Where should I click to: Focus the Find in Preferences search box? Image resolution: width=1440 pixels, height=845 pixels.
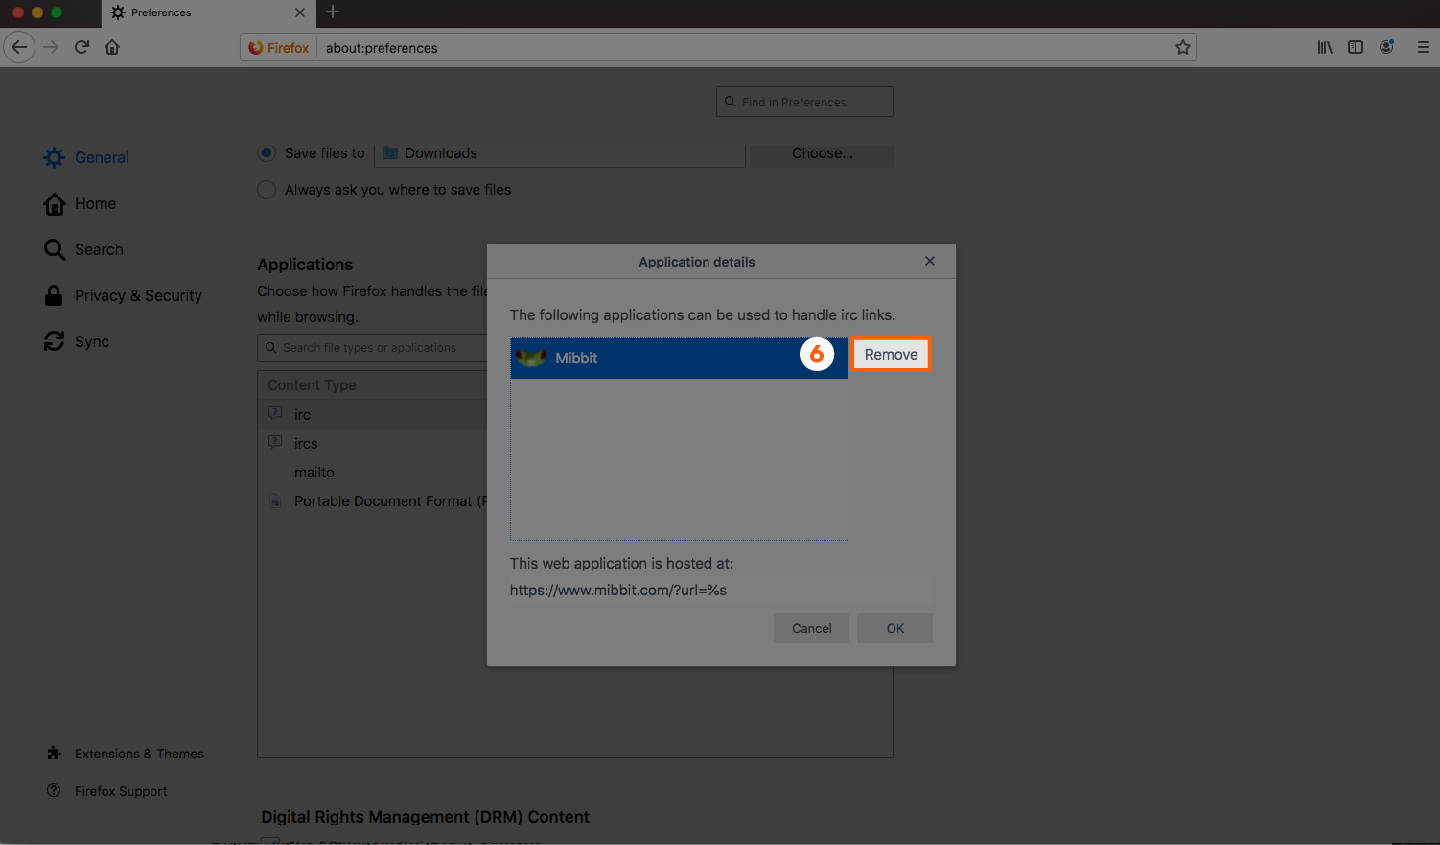pos(805,101)
